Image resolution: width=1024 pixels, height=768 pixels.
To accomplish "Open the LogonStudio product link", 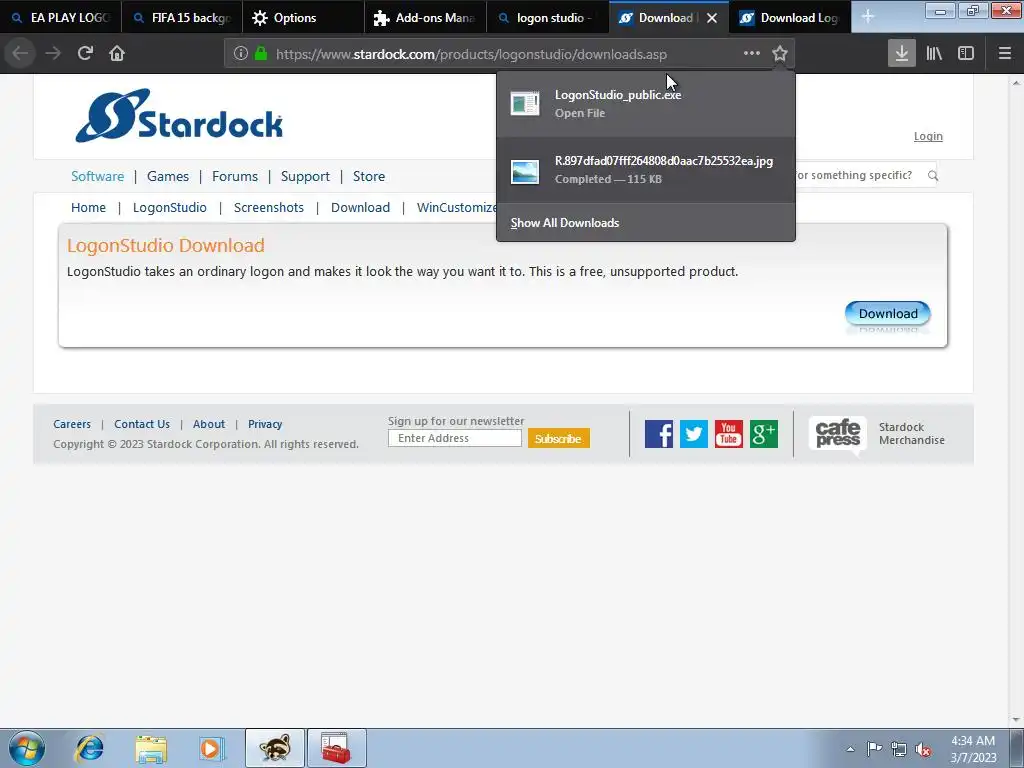I will (x=170, y=208).
